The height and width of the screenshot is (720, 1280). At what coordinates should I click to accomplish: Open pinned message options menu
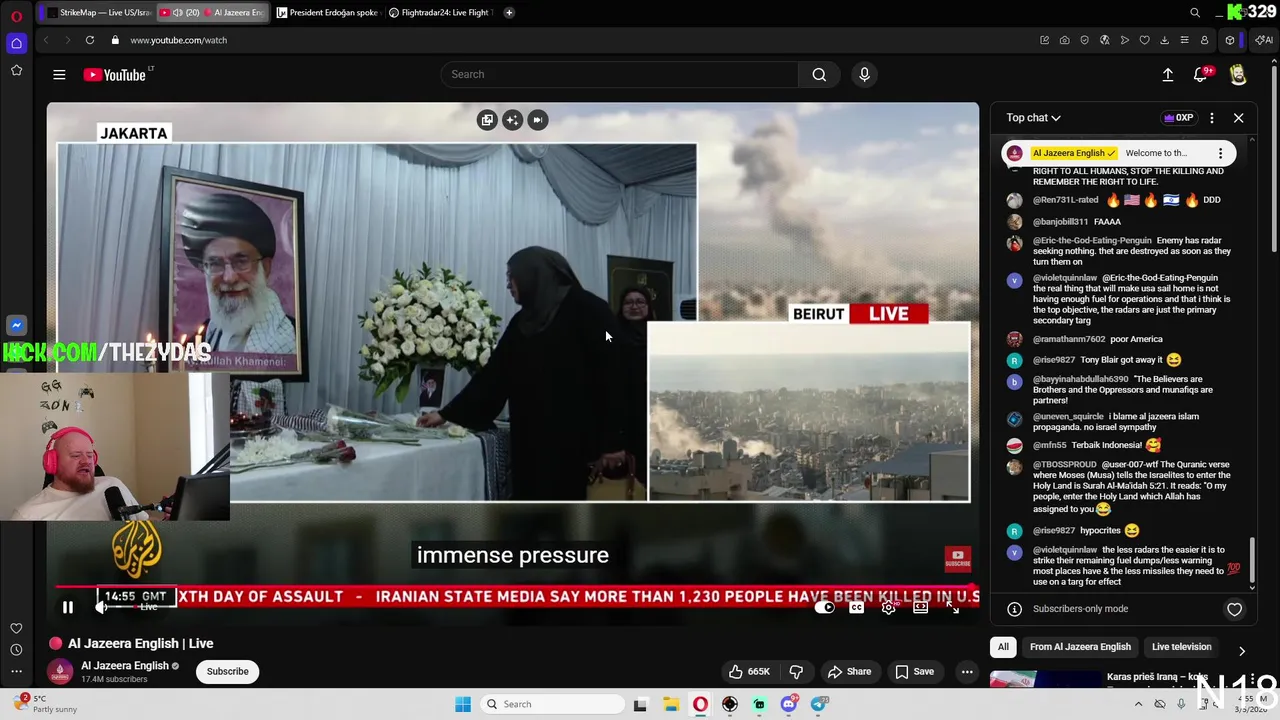[x=1220, y=153]
